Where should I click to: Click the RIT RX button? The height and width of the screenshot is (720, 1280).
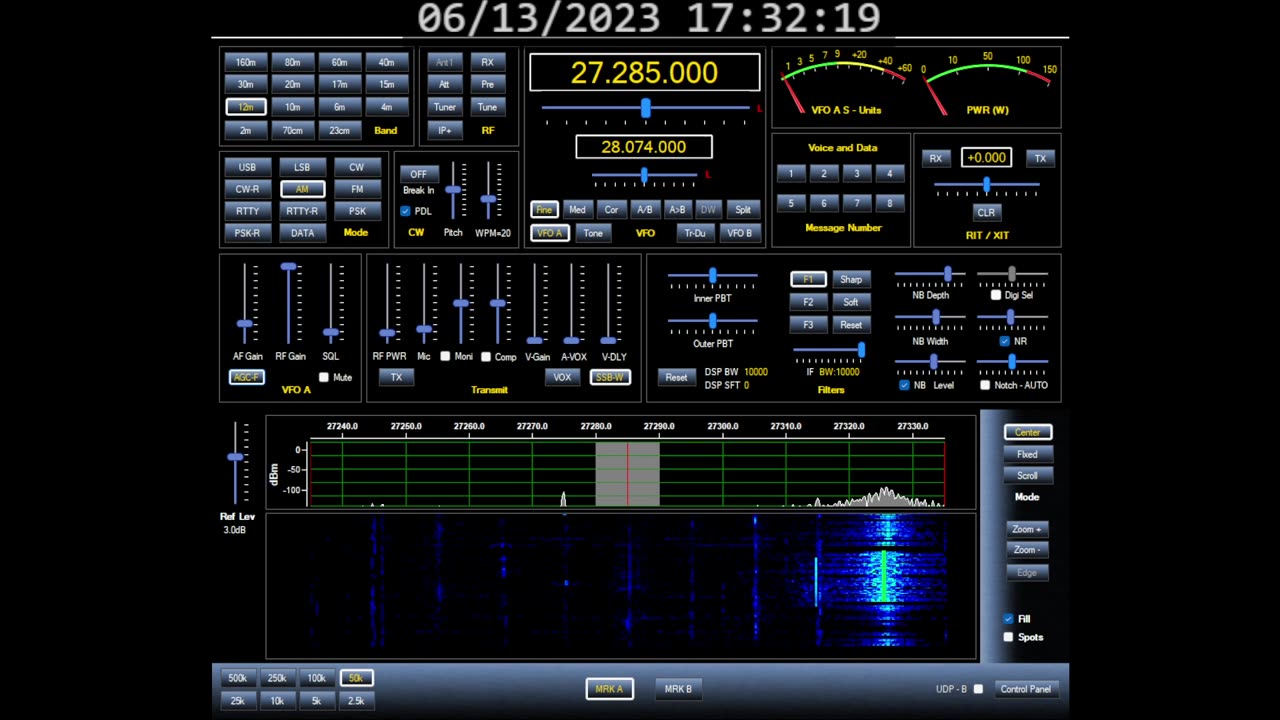[935, 158]
